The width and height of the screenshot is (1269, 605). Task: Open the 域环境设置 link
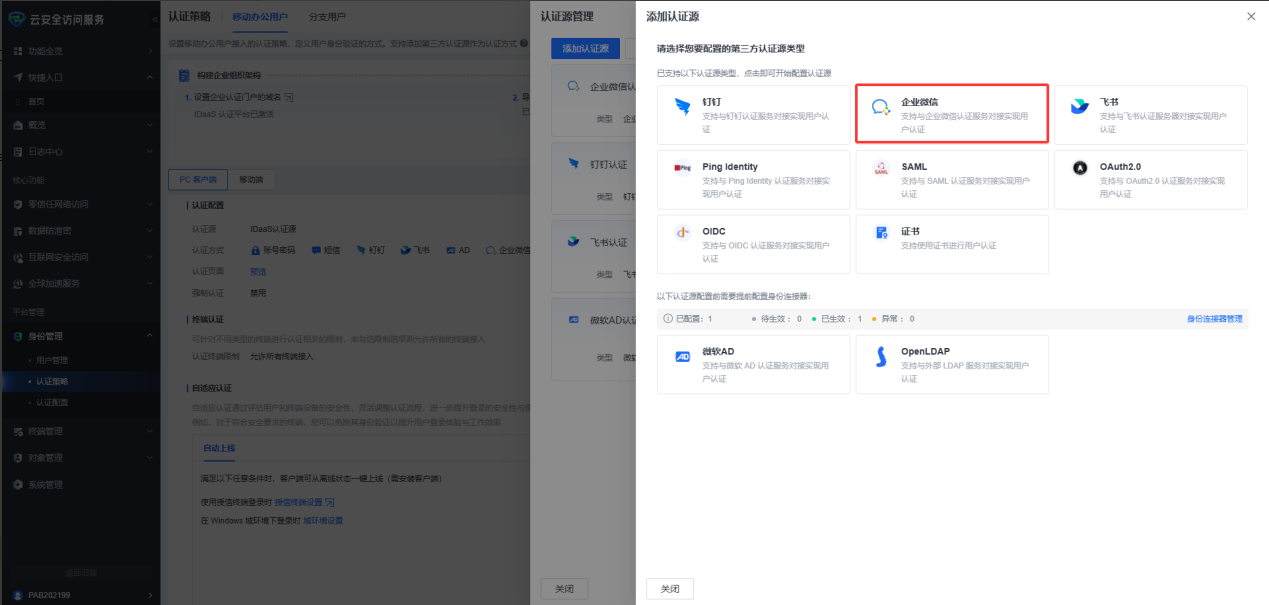pyautogui.click(x=323, y=521)
